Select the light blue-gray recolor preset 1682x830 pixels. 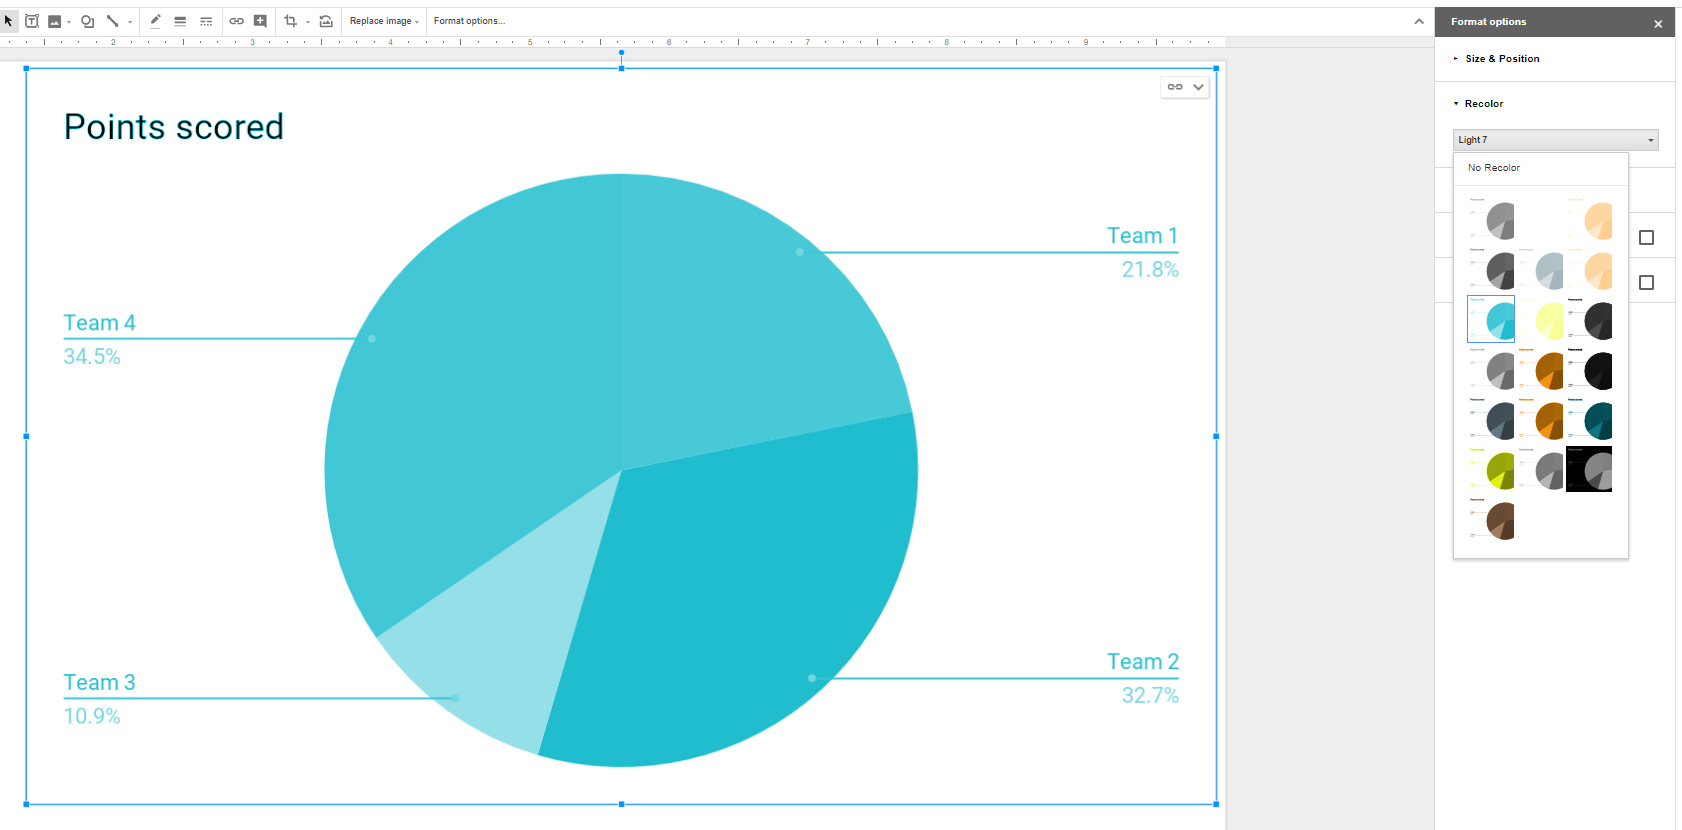(1541, 270)
